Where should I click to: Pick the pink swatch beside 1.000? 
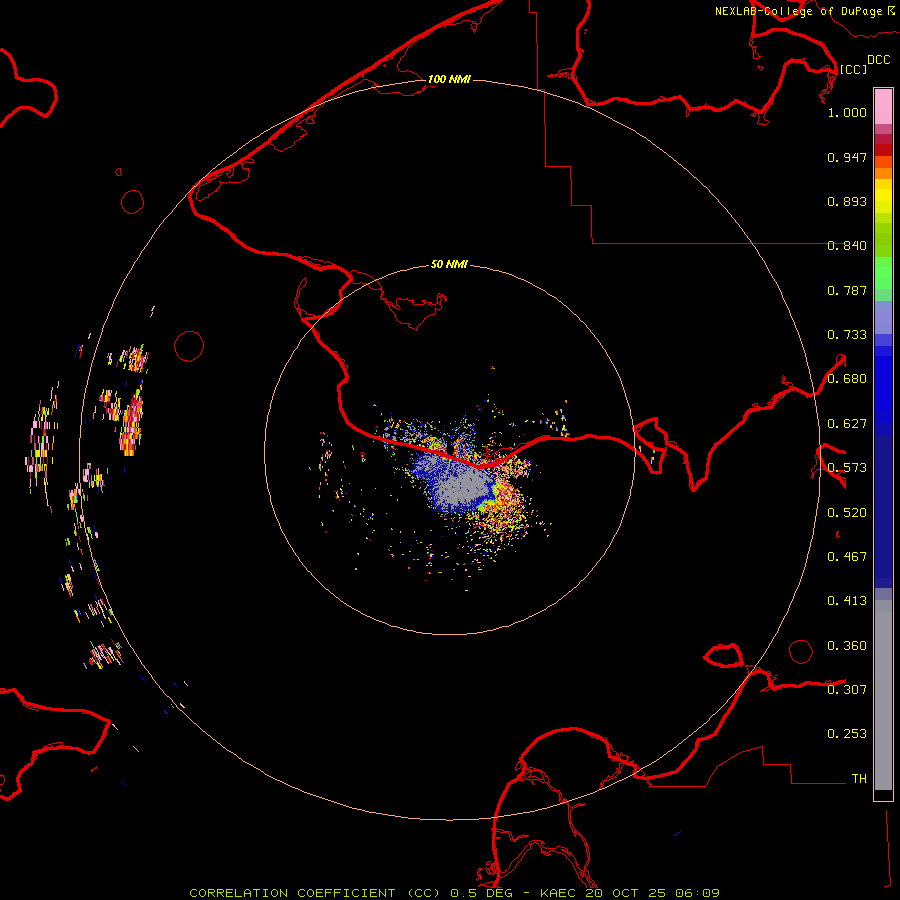[883, 108]
